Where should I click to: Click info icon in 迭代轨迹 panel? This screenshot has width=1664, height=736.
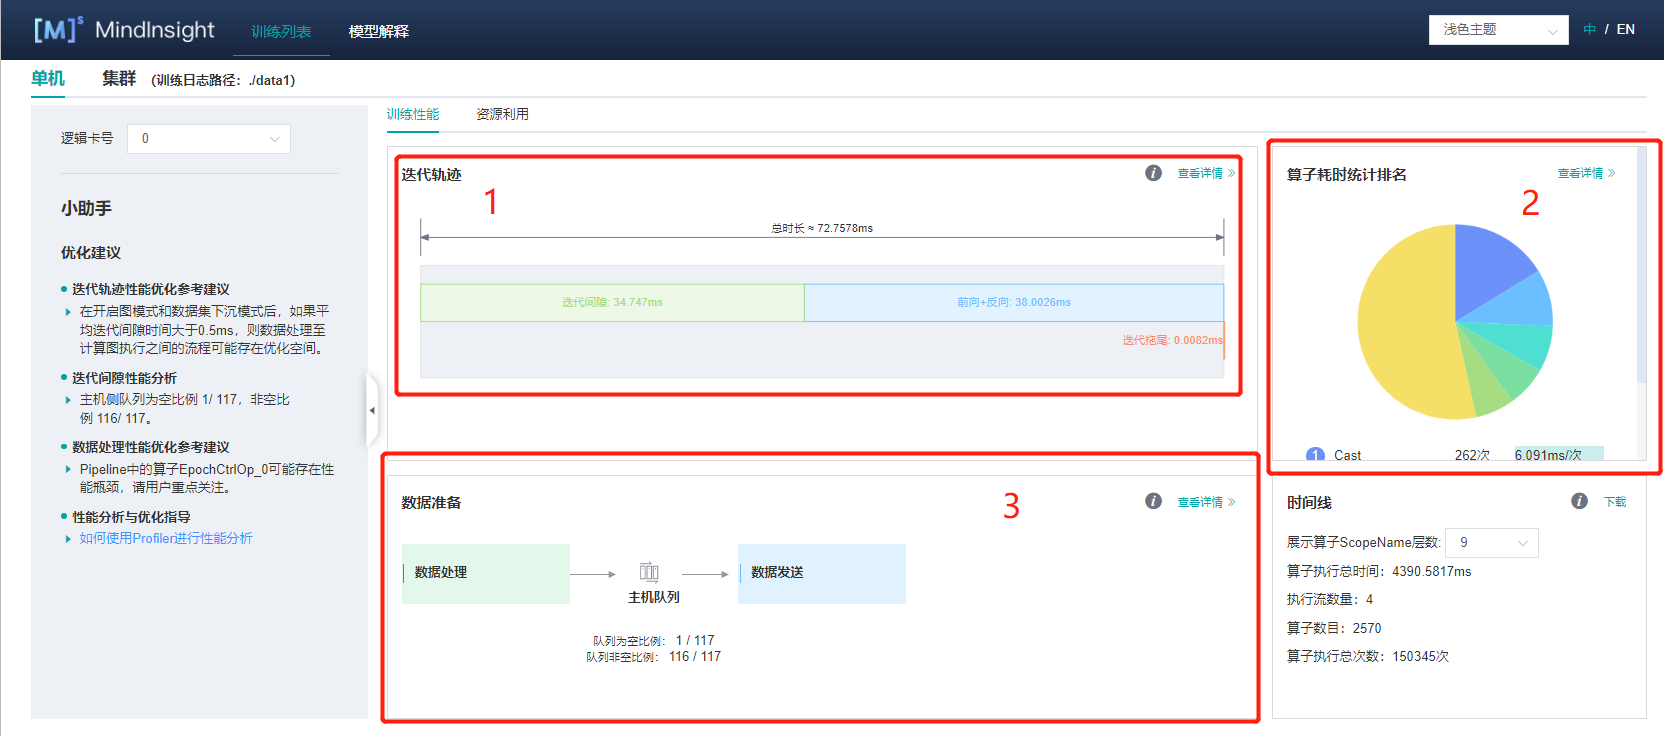point(1153,173)
